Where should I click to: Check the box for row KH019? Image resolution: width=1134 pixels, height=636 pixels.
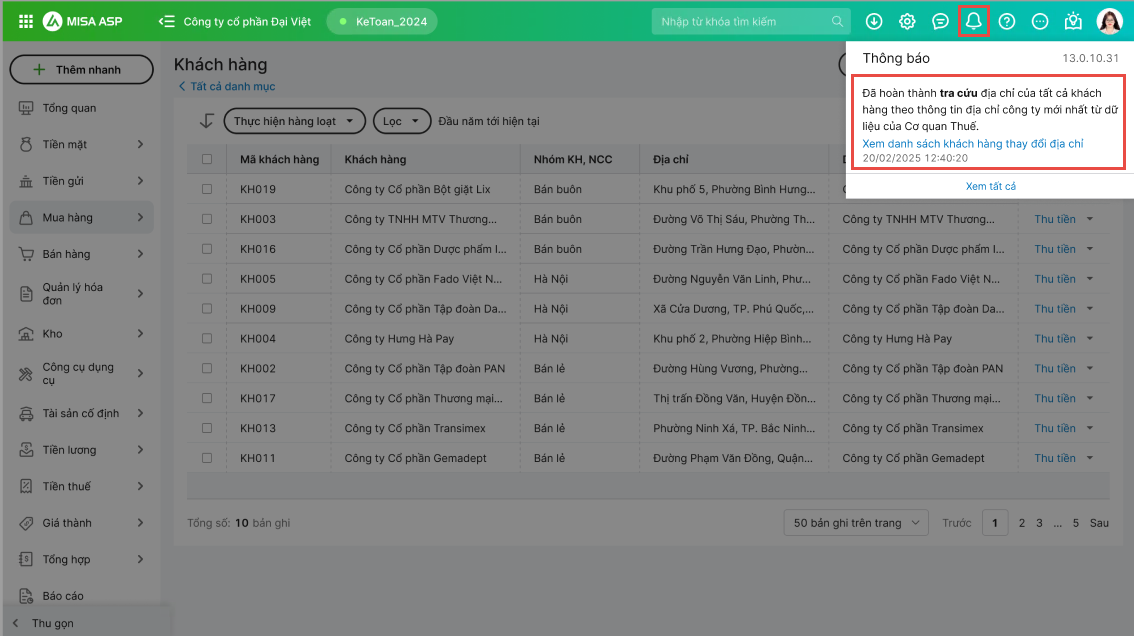click(x=207, y=189)
